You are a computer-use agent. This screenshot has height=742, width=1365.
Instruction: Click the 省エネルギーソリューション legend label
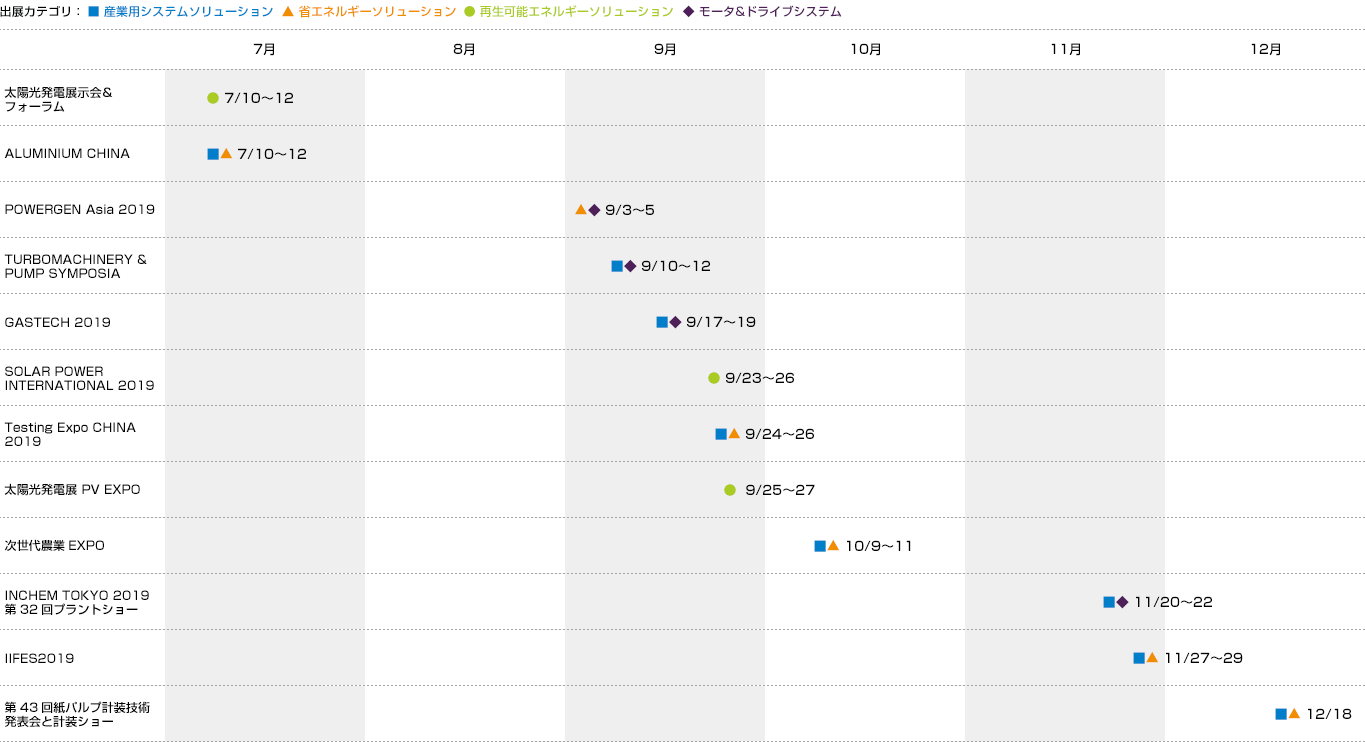pyautogui.click(x=377, y=12)
